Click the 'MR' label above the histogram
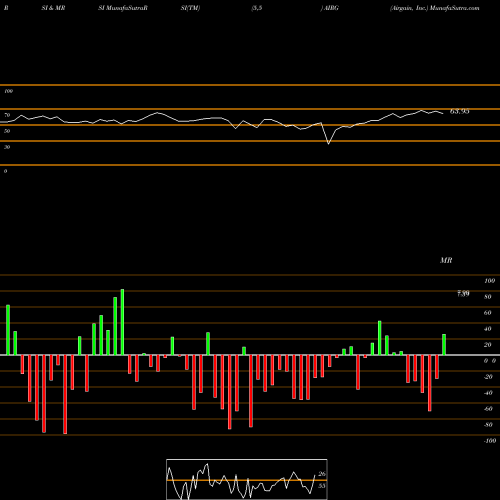The height and width of the screenshot is (500, 500). [446, 260]
